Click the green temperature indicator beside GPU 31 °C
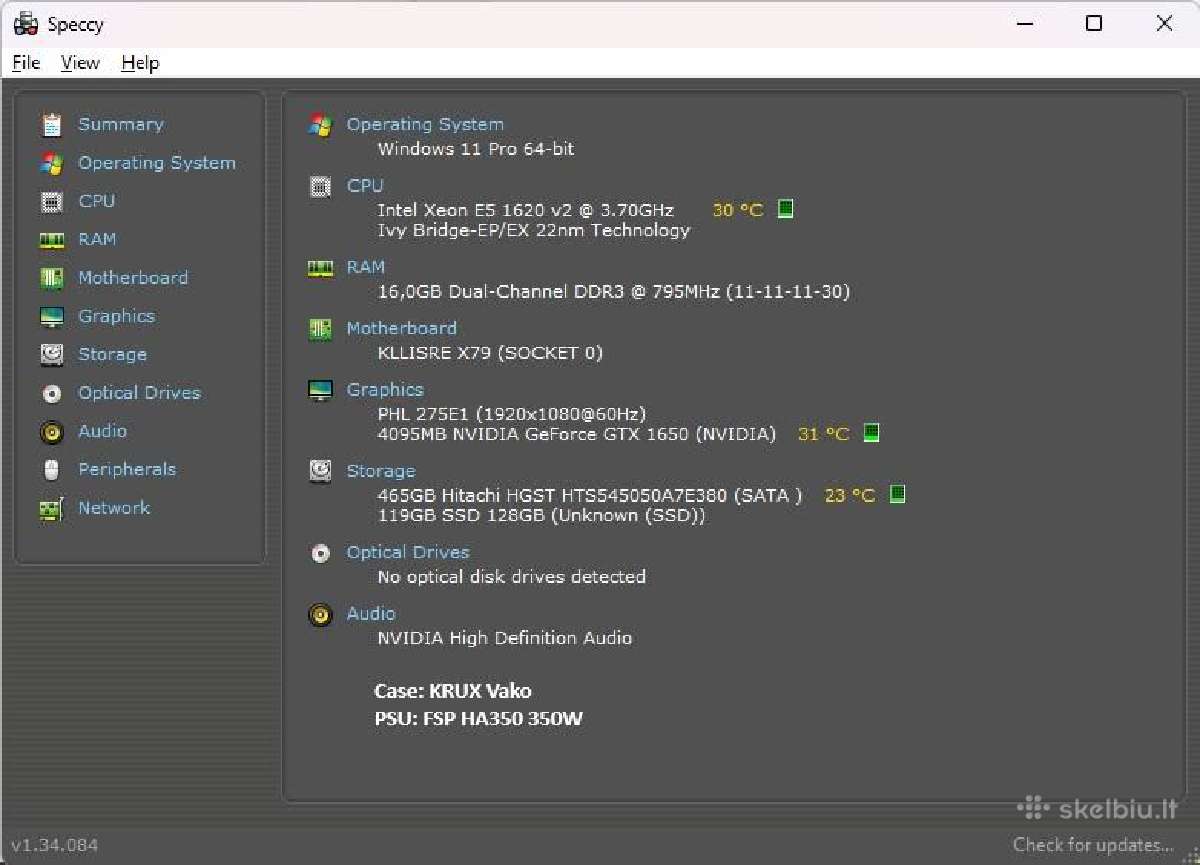The height and width of the screenshot is (865, 1200). 872,433
